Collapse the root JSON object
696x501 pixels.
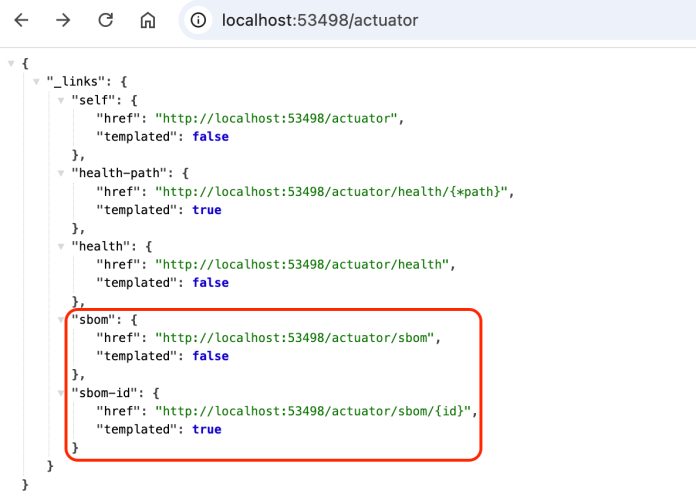tap(11, 63)
